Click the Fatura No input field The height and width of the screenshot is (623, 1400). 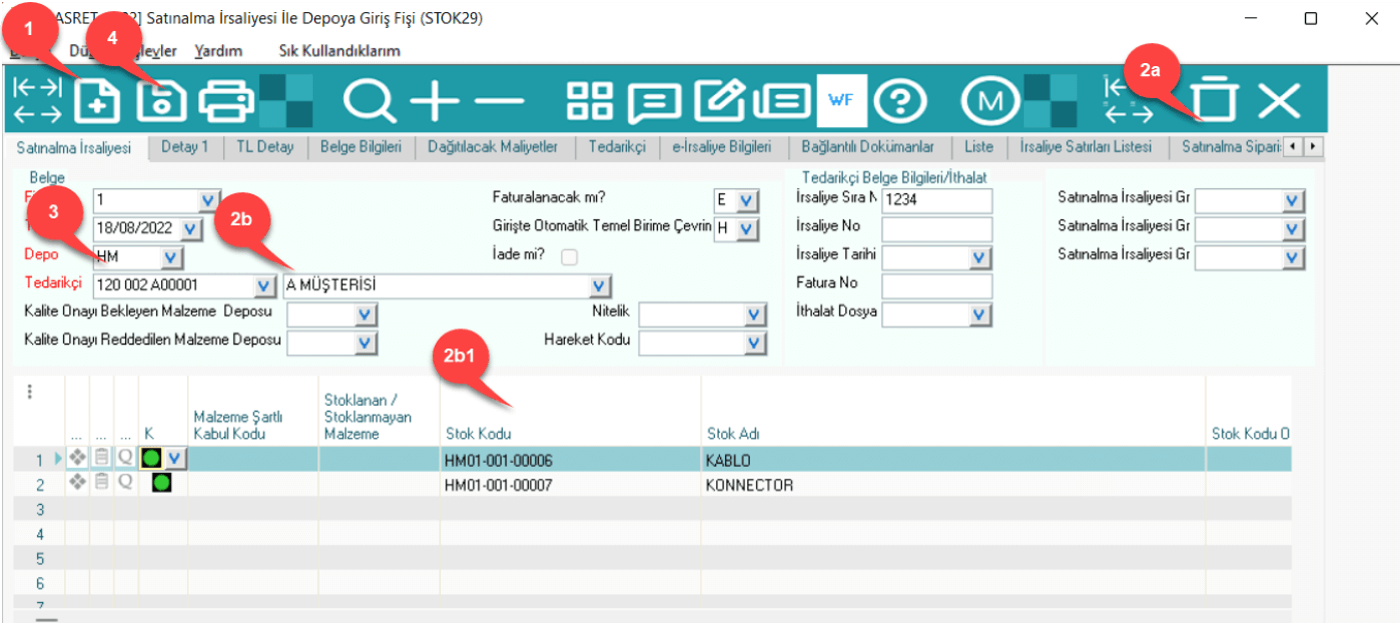937,286
